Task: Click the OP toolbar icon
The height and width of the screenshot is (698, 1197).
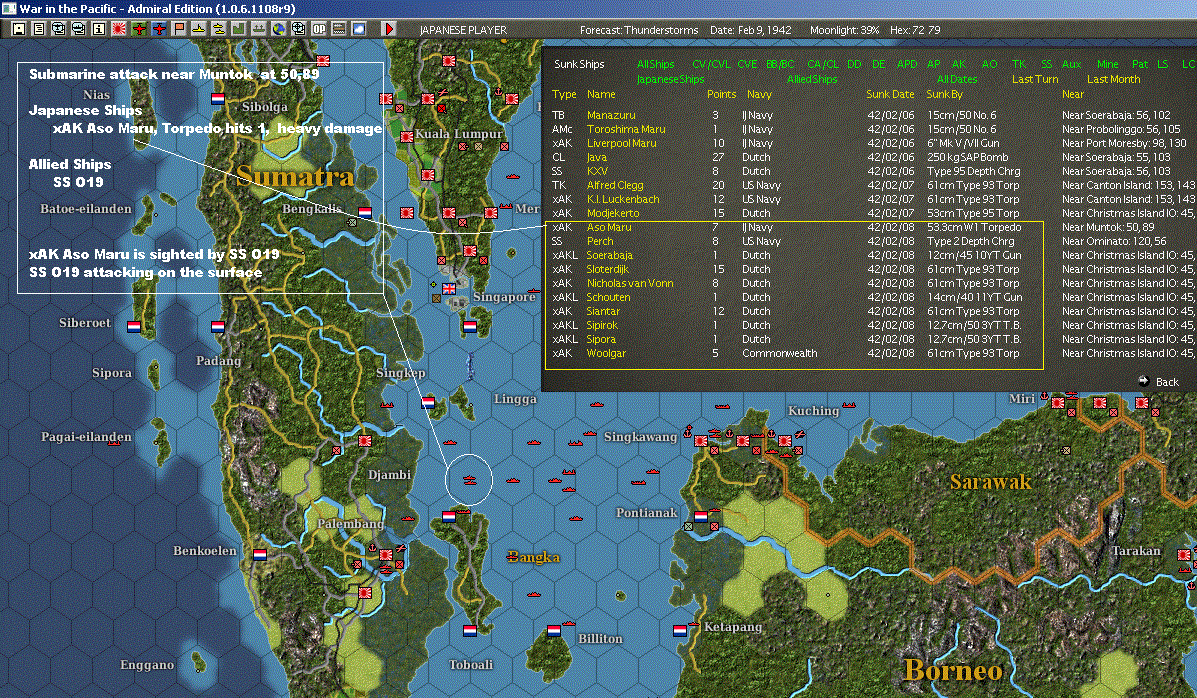Action: 318,29
